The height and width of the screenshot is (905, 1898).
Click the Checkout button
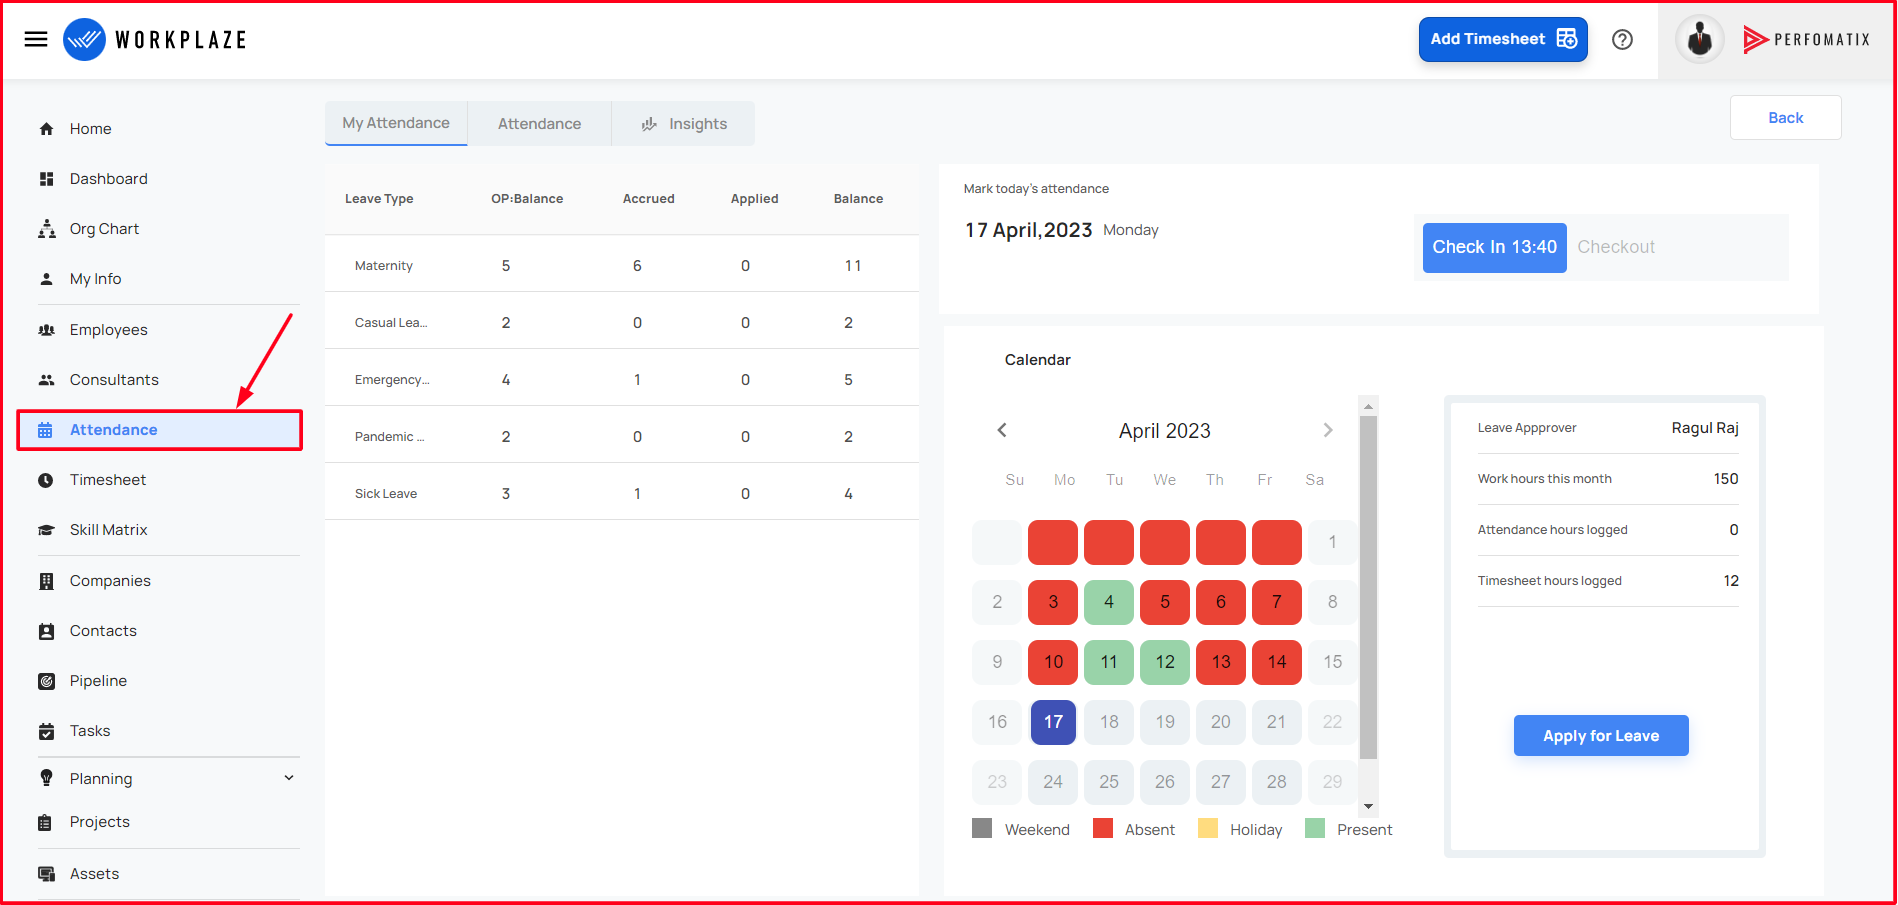coord(1616,247)
